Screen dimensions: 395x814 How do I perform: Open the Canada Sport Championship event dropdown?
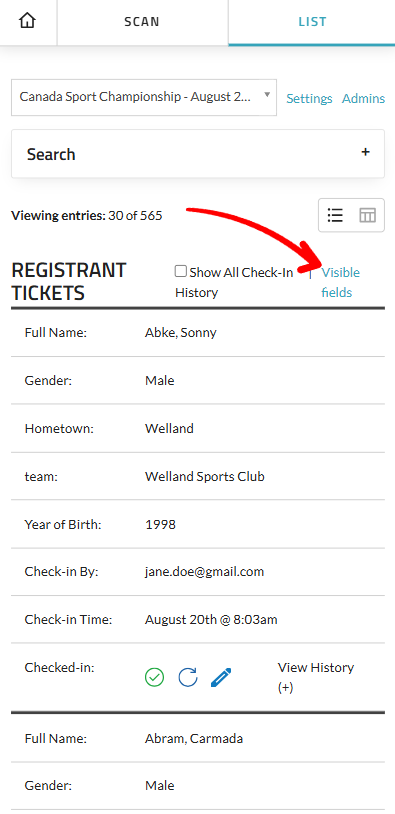click(144, 97)
